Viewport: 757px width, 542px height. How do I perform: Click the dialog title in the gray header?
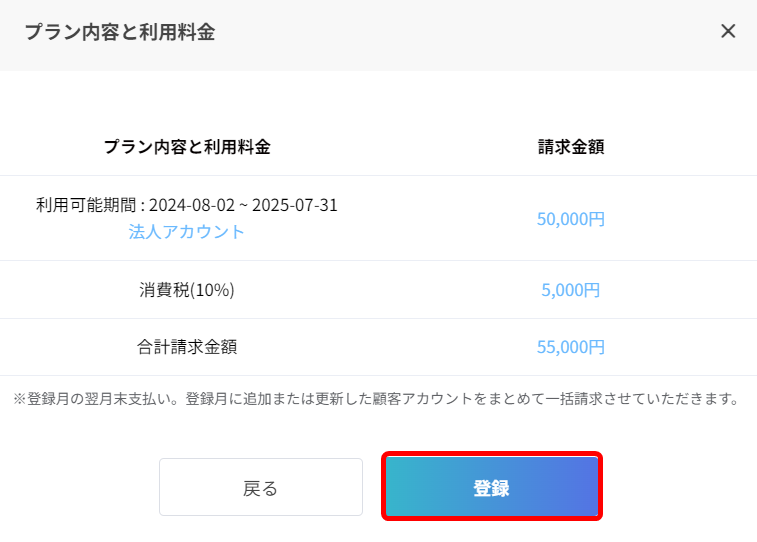click(x=120, y=32)
